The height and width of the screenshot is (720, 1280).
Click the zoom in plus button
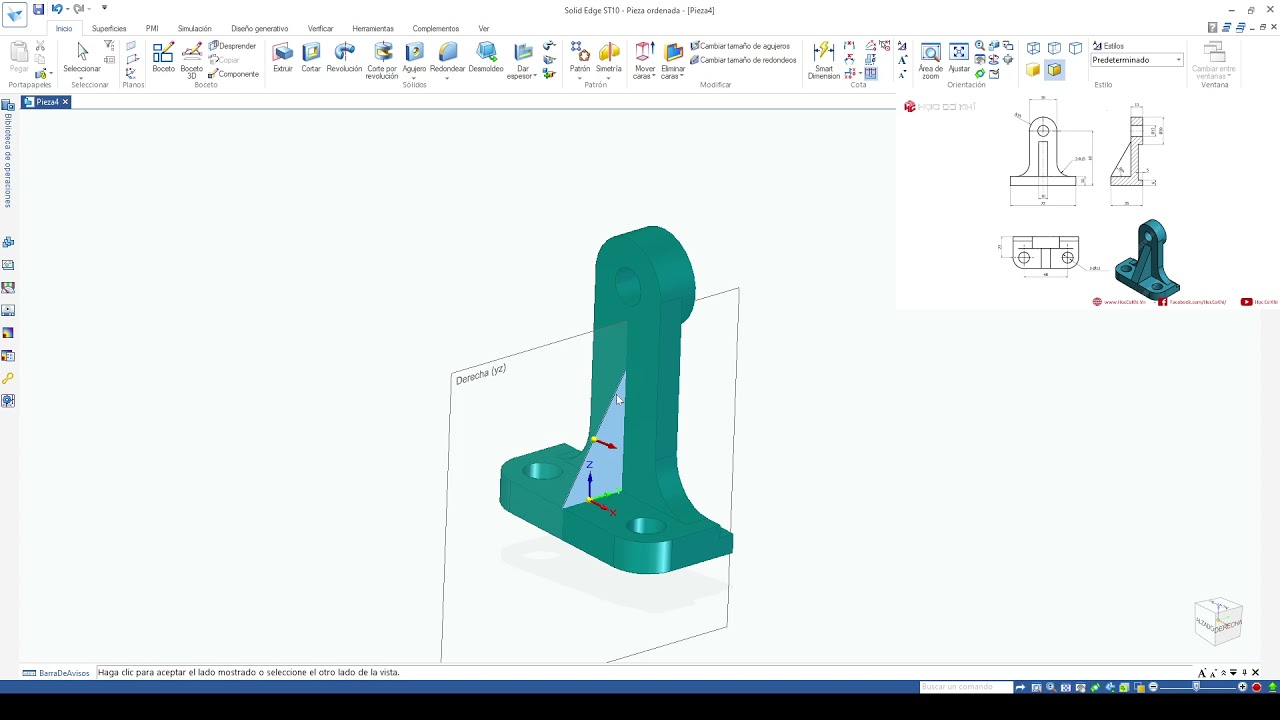[x=1243, y=687]
